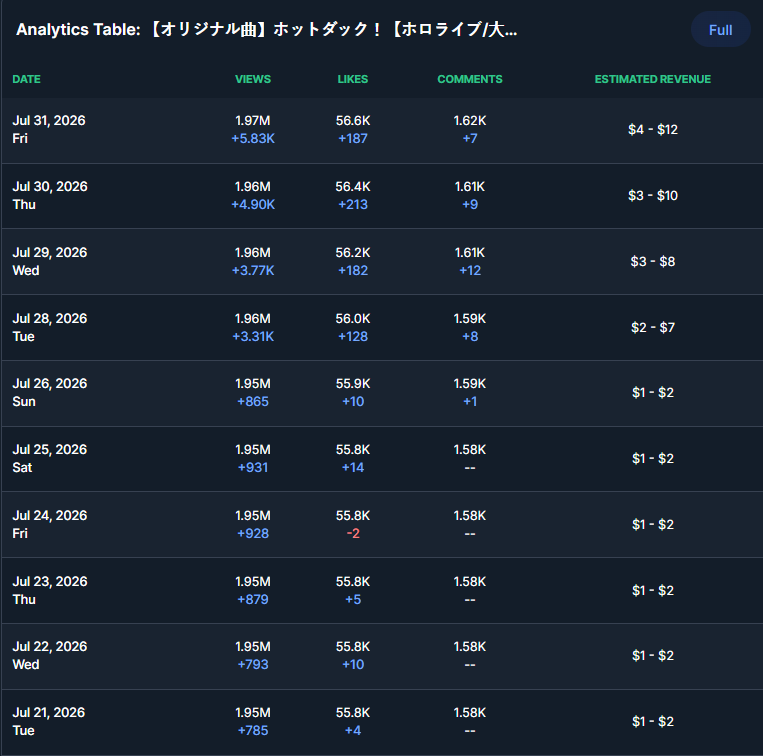763x756 pixels.
Task: Click the +931 views change
Action: point(253,468)
